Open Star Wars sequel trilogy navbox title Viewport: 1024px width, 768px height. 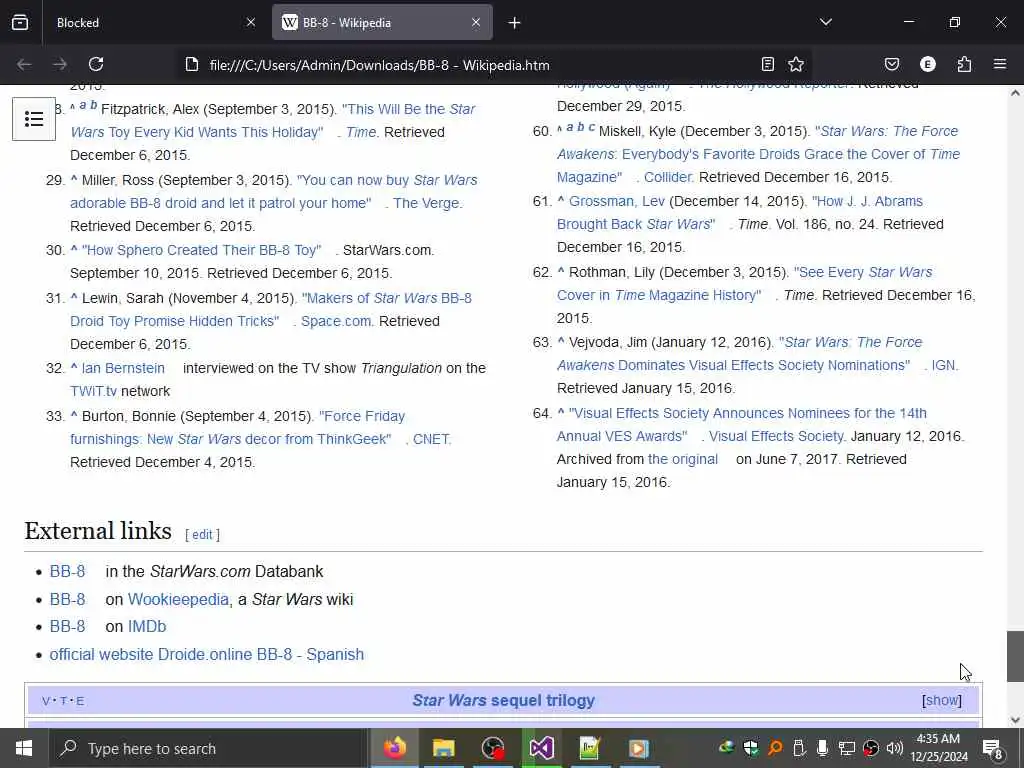coord(504,700)
